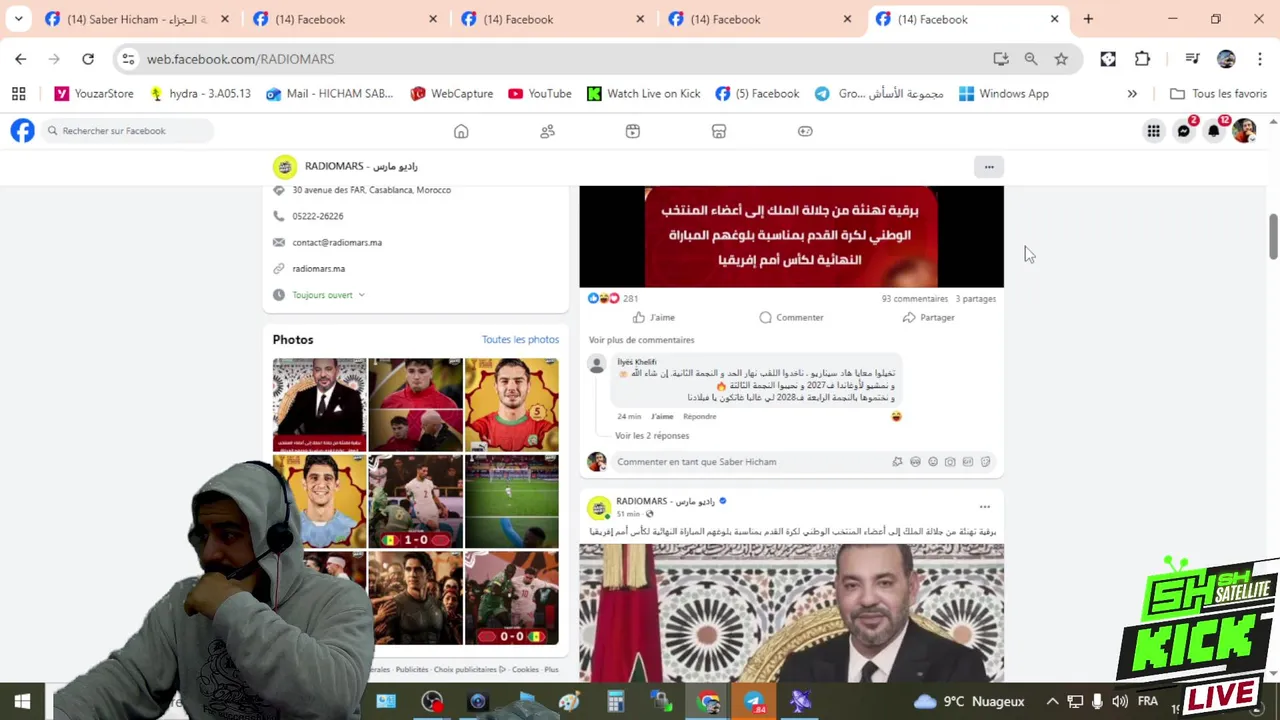This screenshot has height=720, width=1280.
Task: Insert an emoji in the comment box
Action: pos(933,462)
